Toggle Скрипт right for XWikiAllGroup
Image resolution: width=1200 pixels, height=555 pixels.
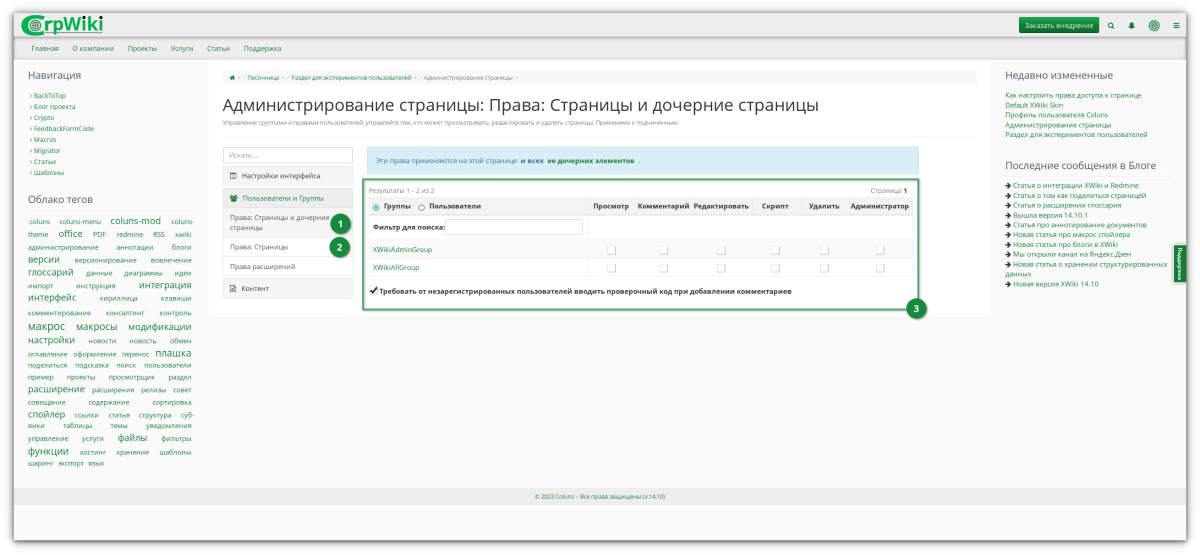[x=775, y=268]
